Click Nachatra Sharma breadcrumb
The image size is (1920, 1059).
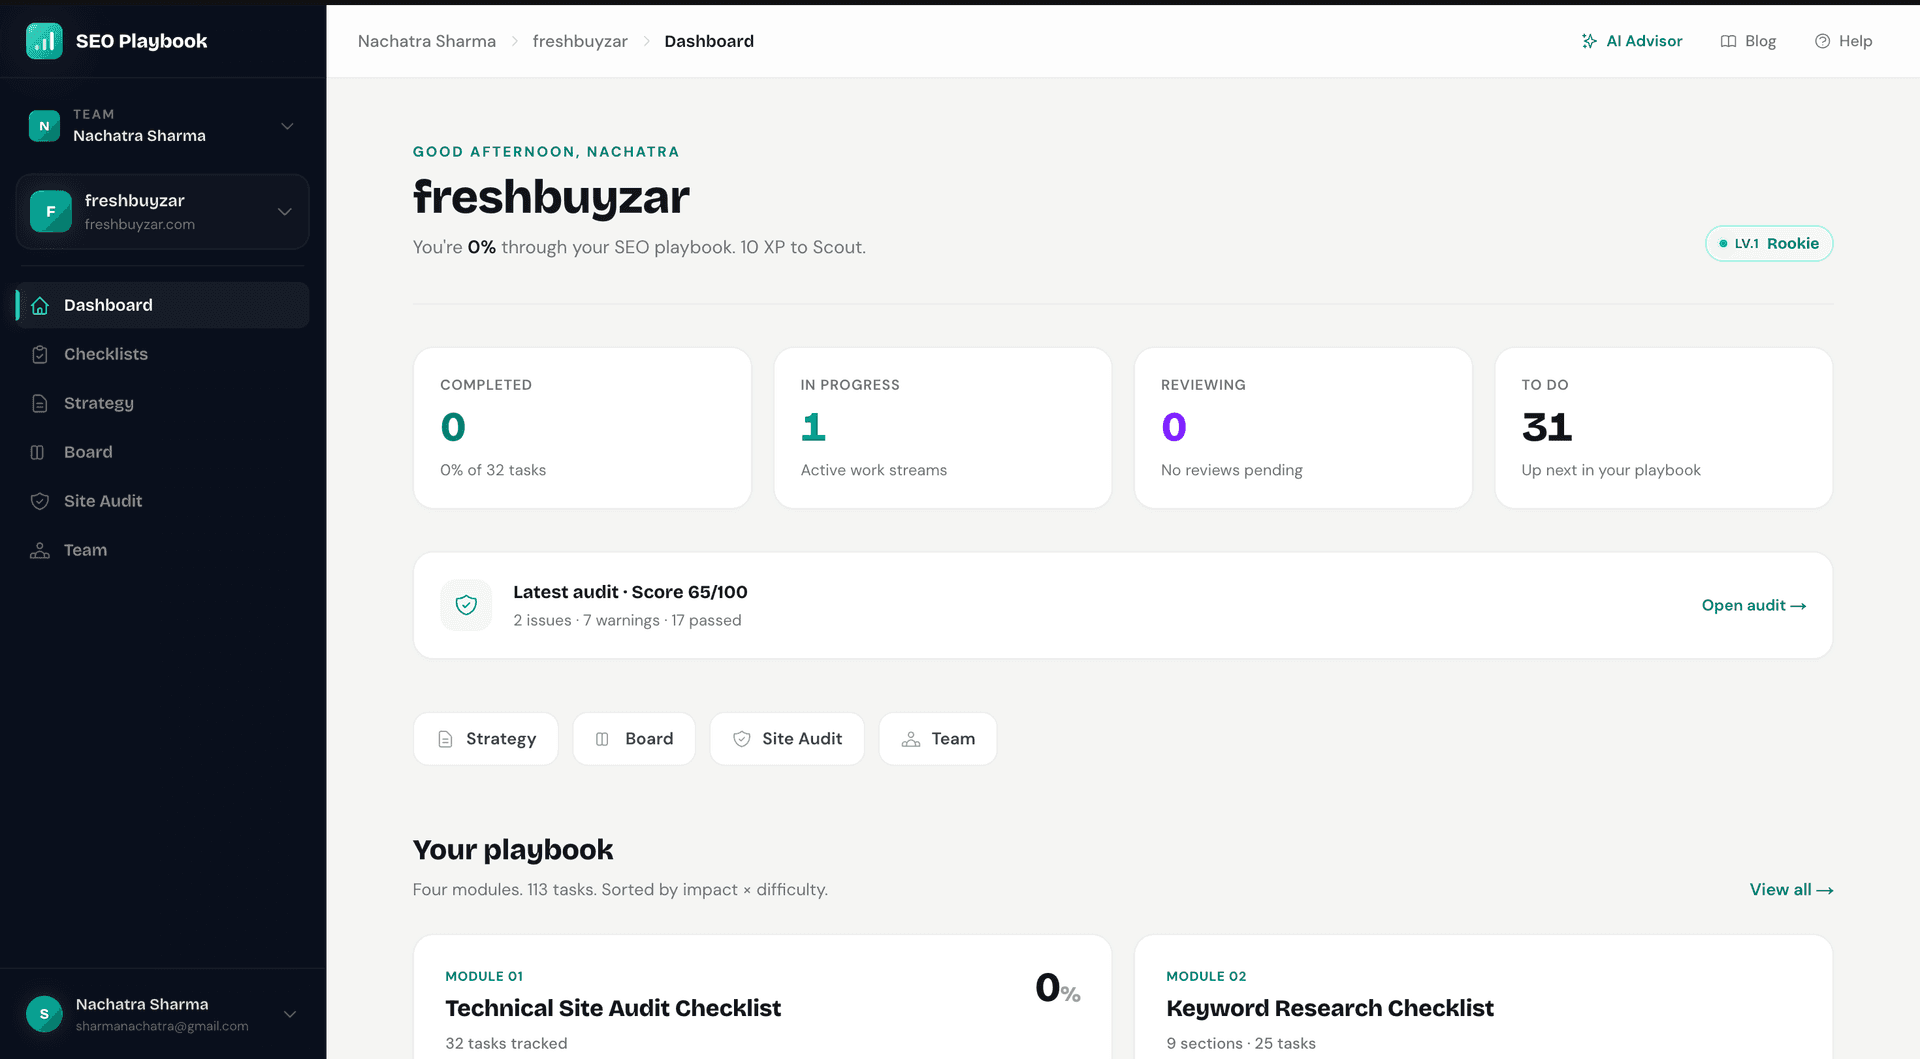pyautogui.click(x=427, y=41)
